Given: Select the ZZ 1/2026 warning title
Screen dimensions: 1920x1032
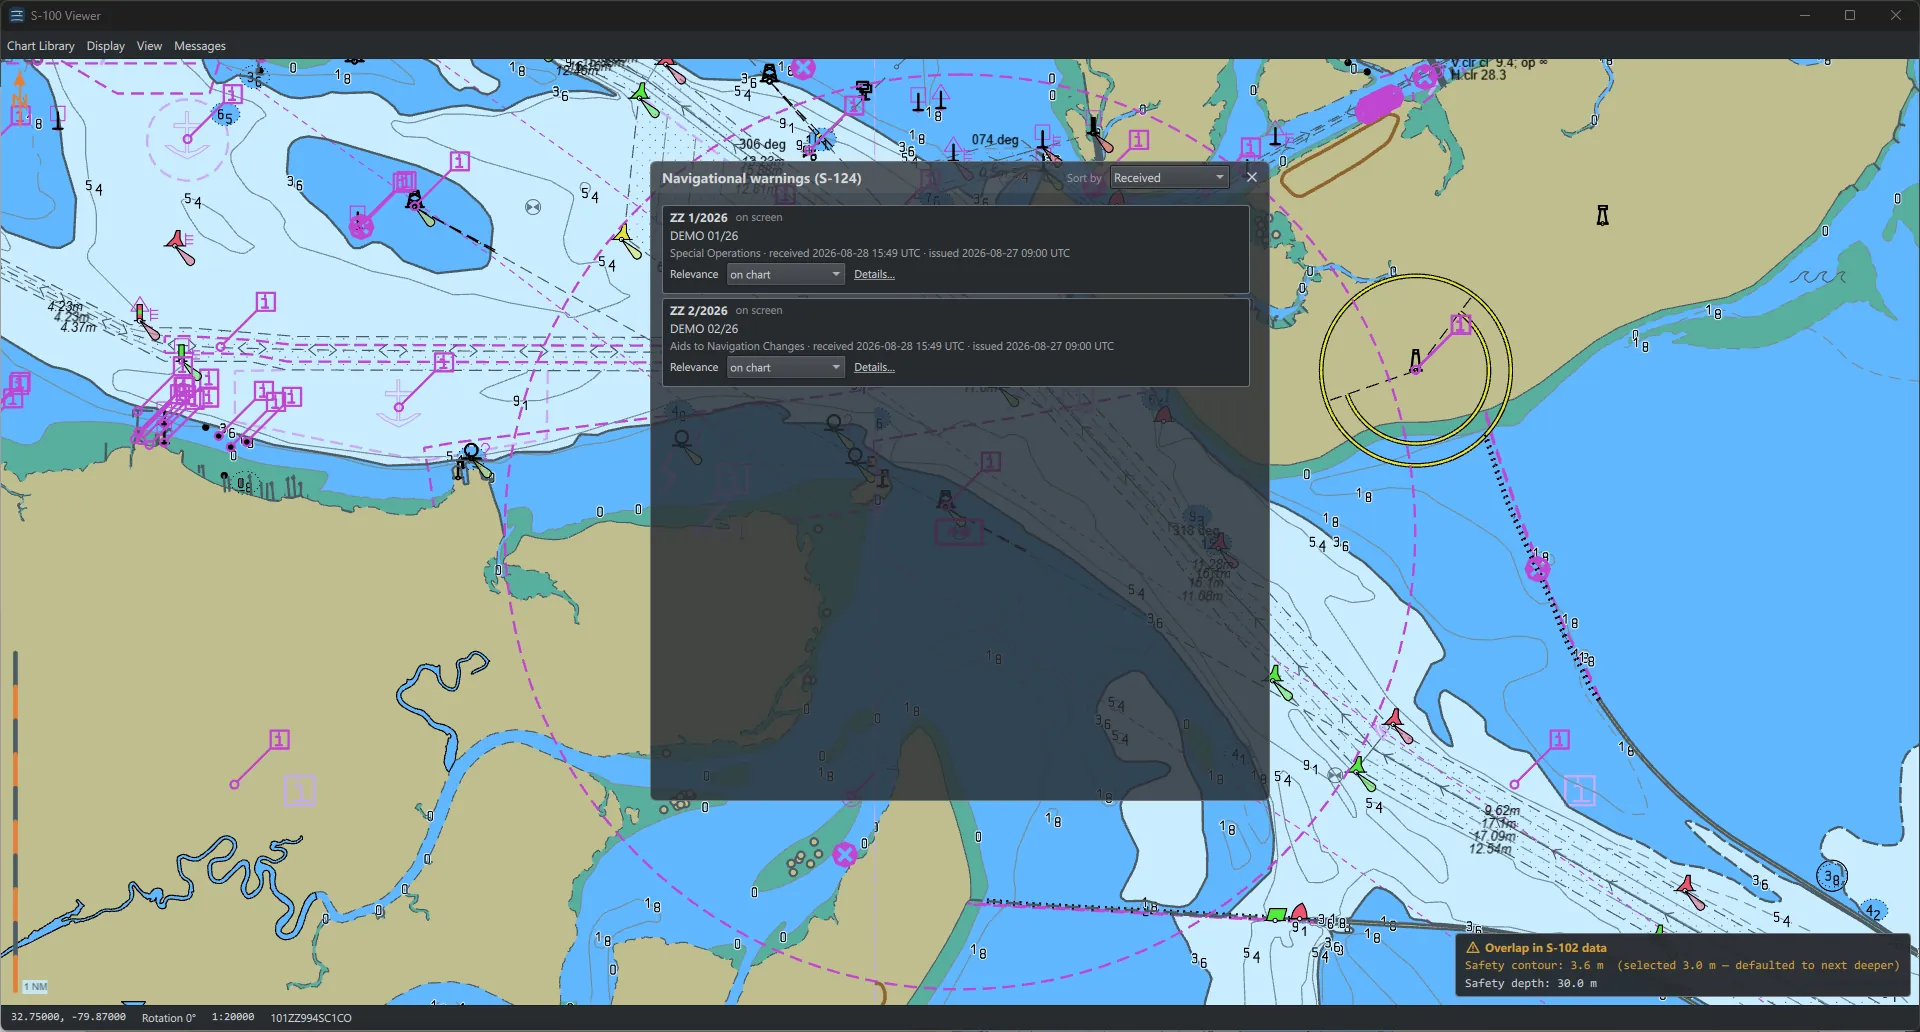Looking at the screenshot, I should coord(698,217).
